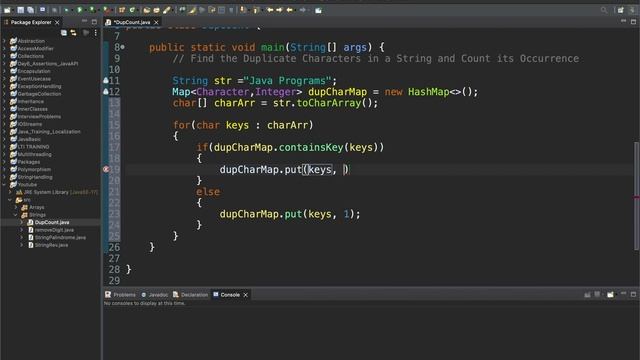640x360 pixels.
Task: Run the program with green Run button
Action: [x=80, y=10]
